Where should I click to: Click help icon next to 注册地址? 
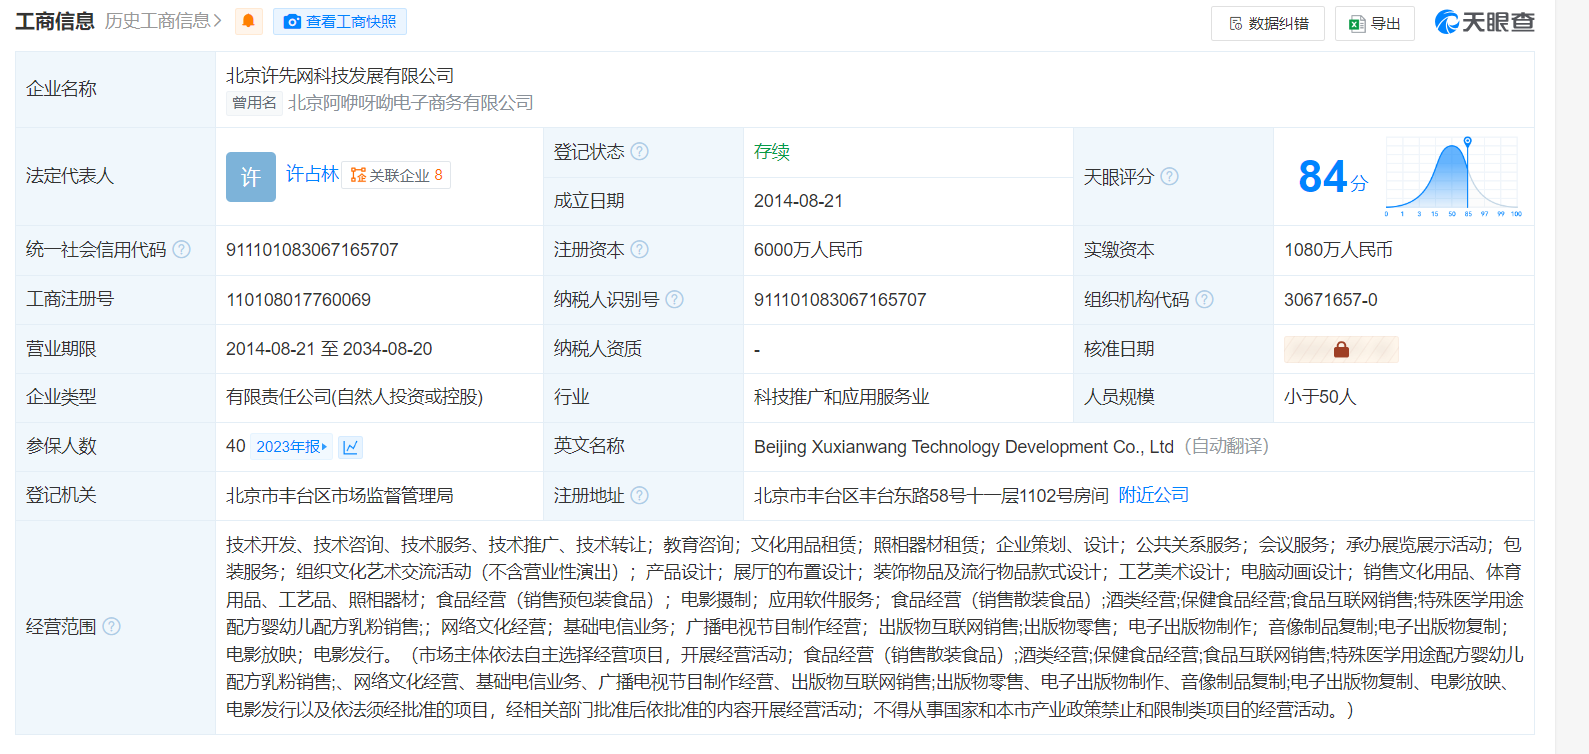[x=640, y=495]
